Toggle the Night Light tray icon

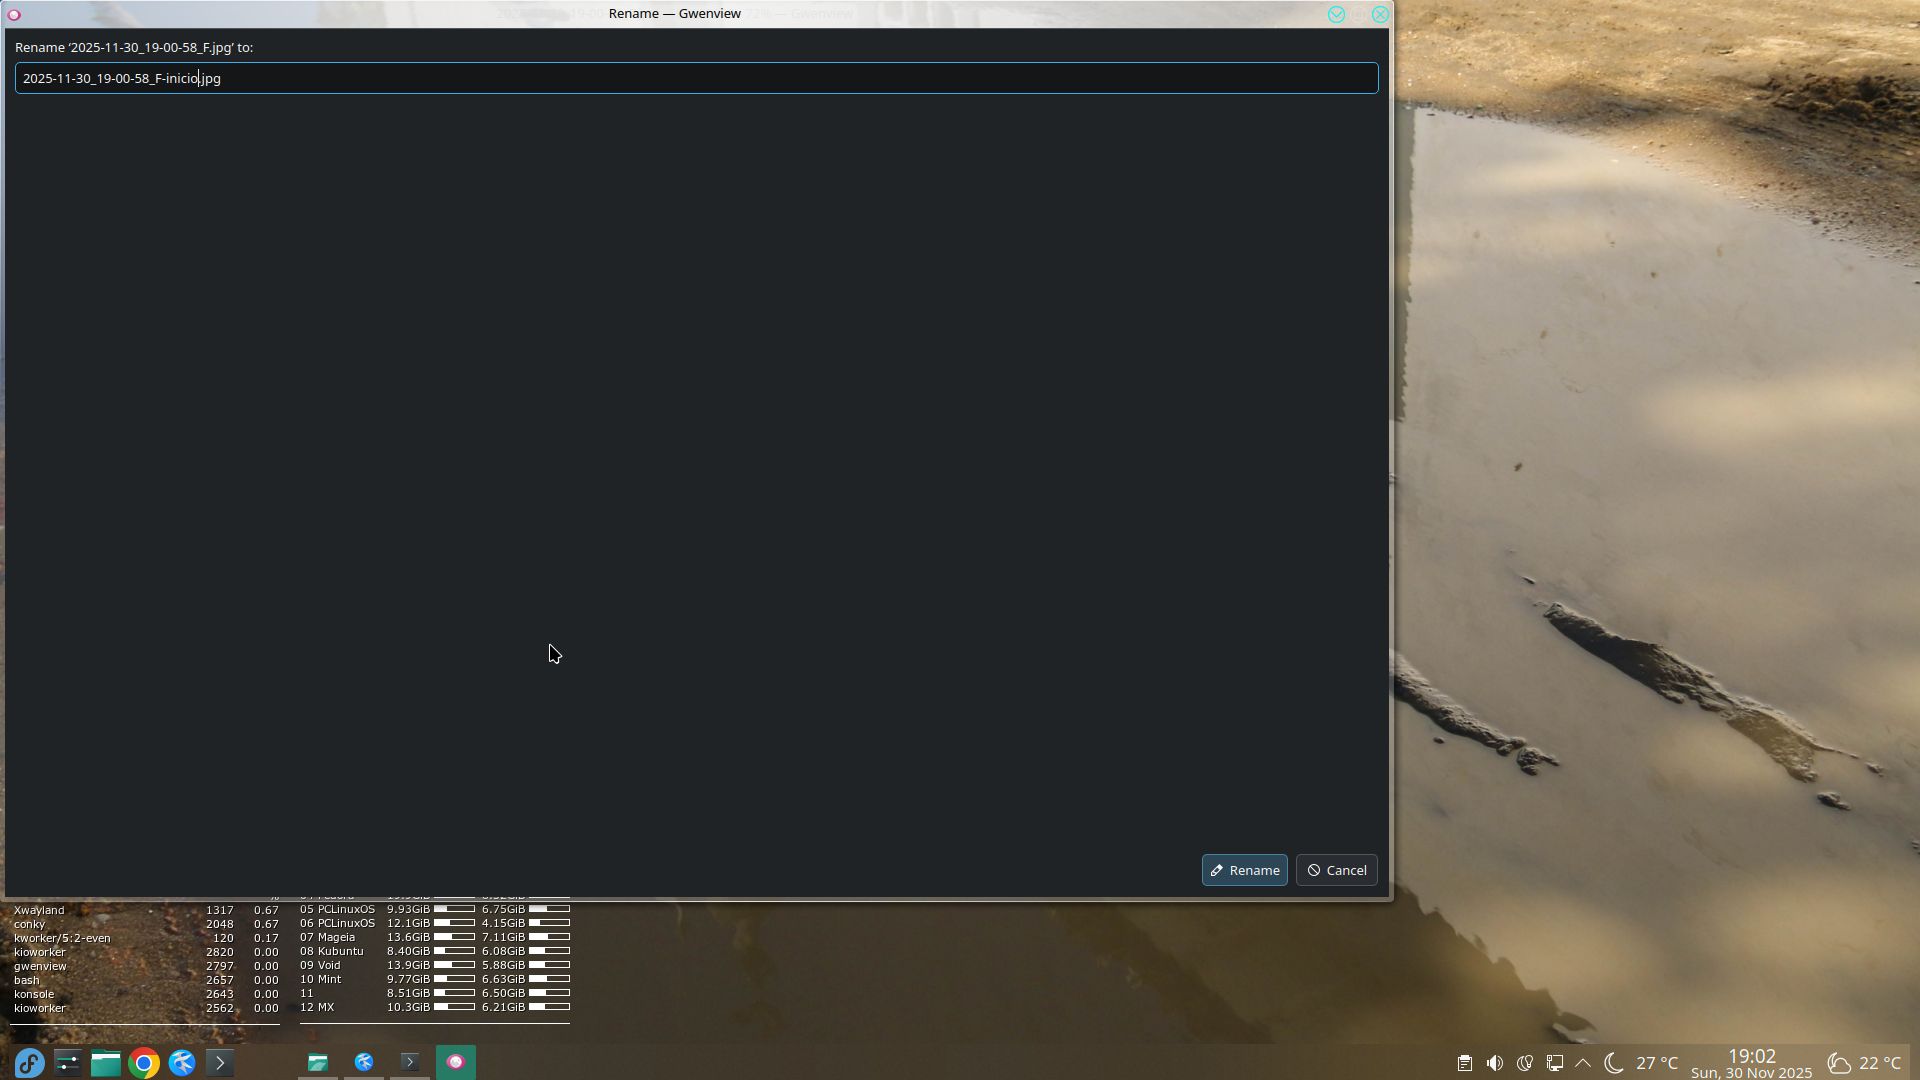(x=1524, y=1063)
